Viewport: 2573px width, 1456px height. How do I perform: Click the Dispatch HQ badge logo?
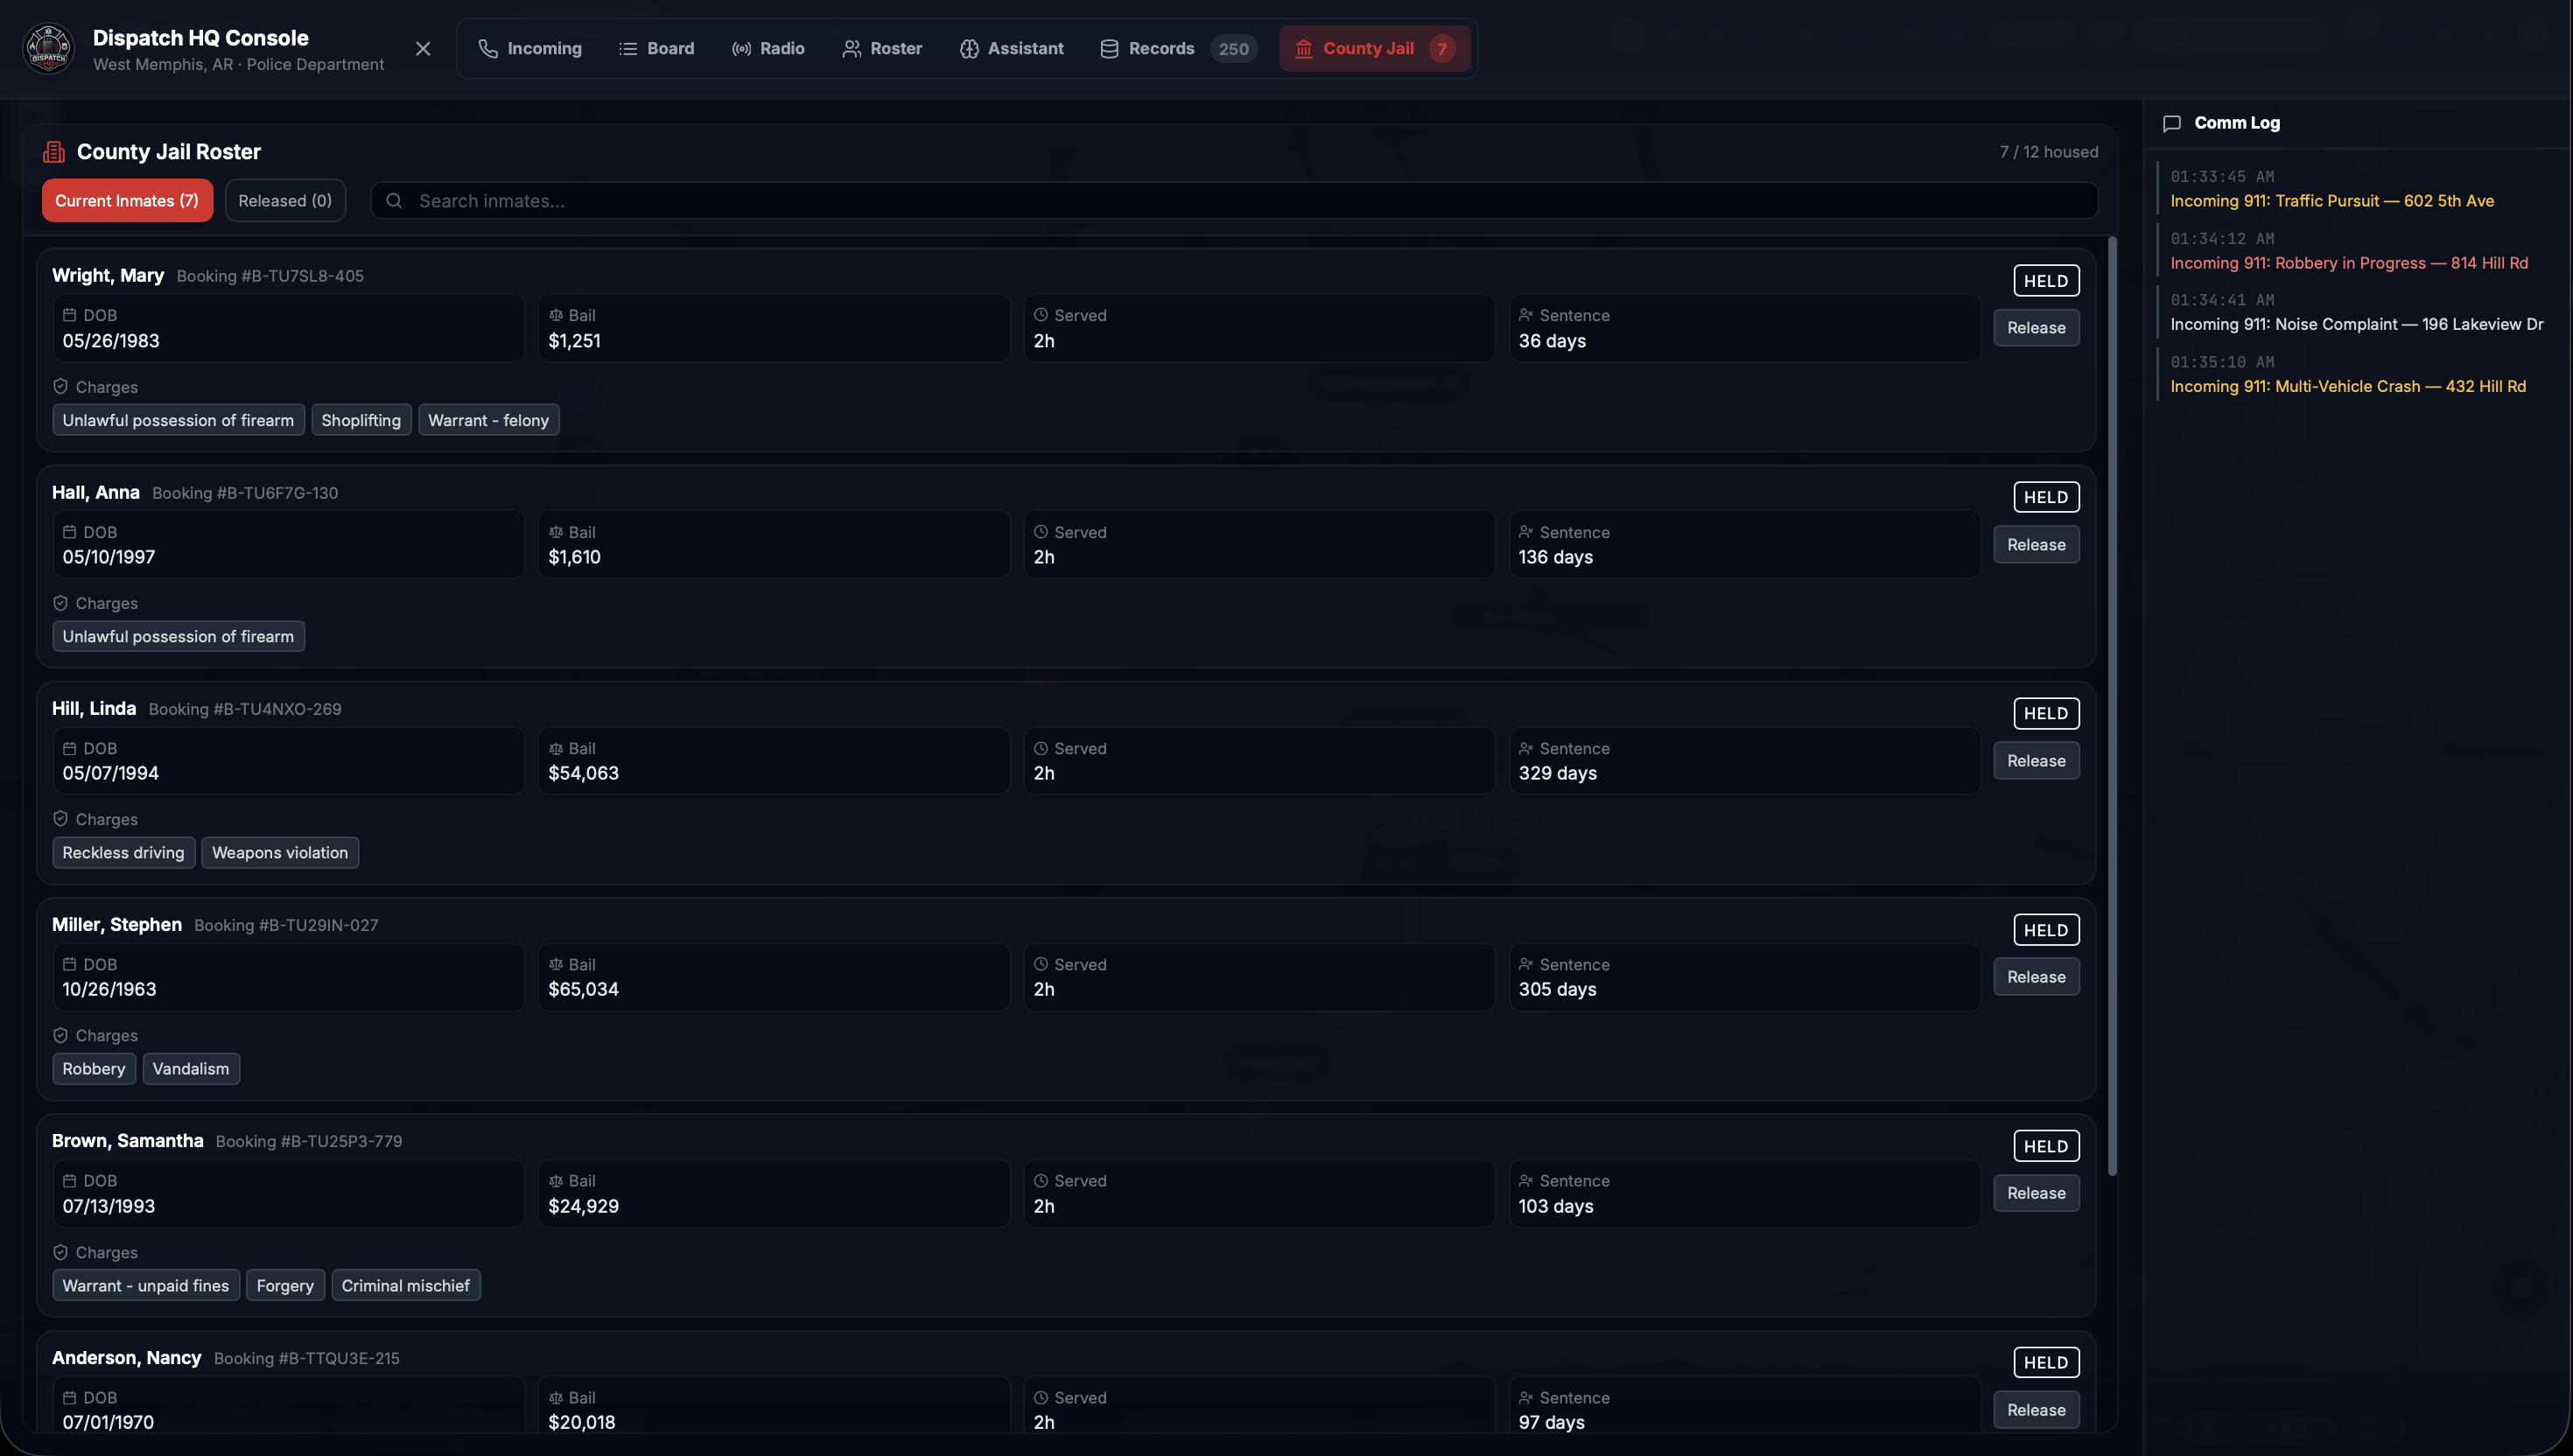(48, 48)
